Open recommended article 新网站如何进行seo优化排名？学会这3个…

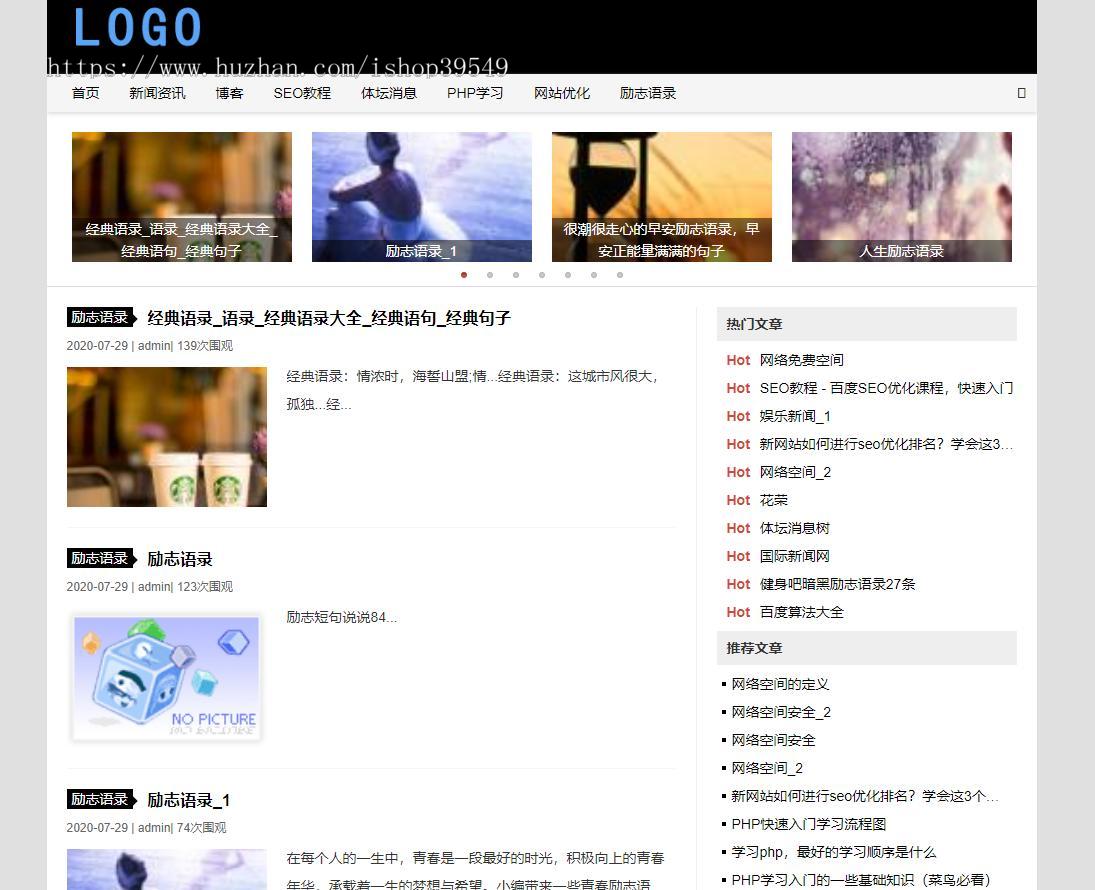(865, 796)
